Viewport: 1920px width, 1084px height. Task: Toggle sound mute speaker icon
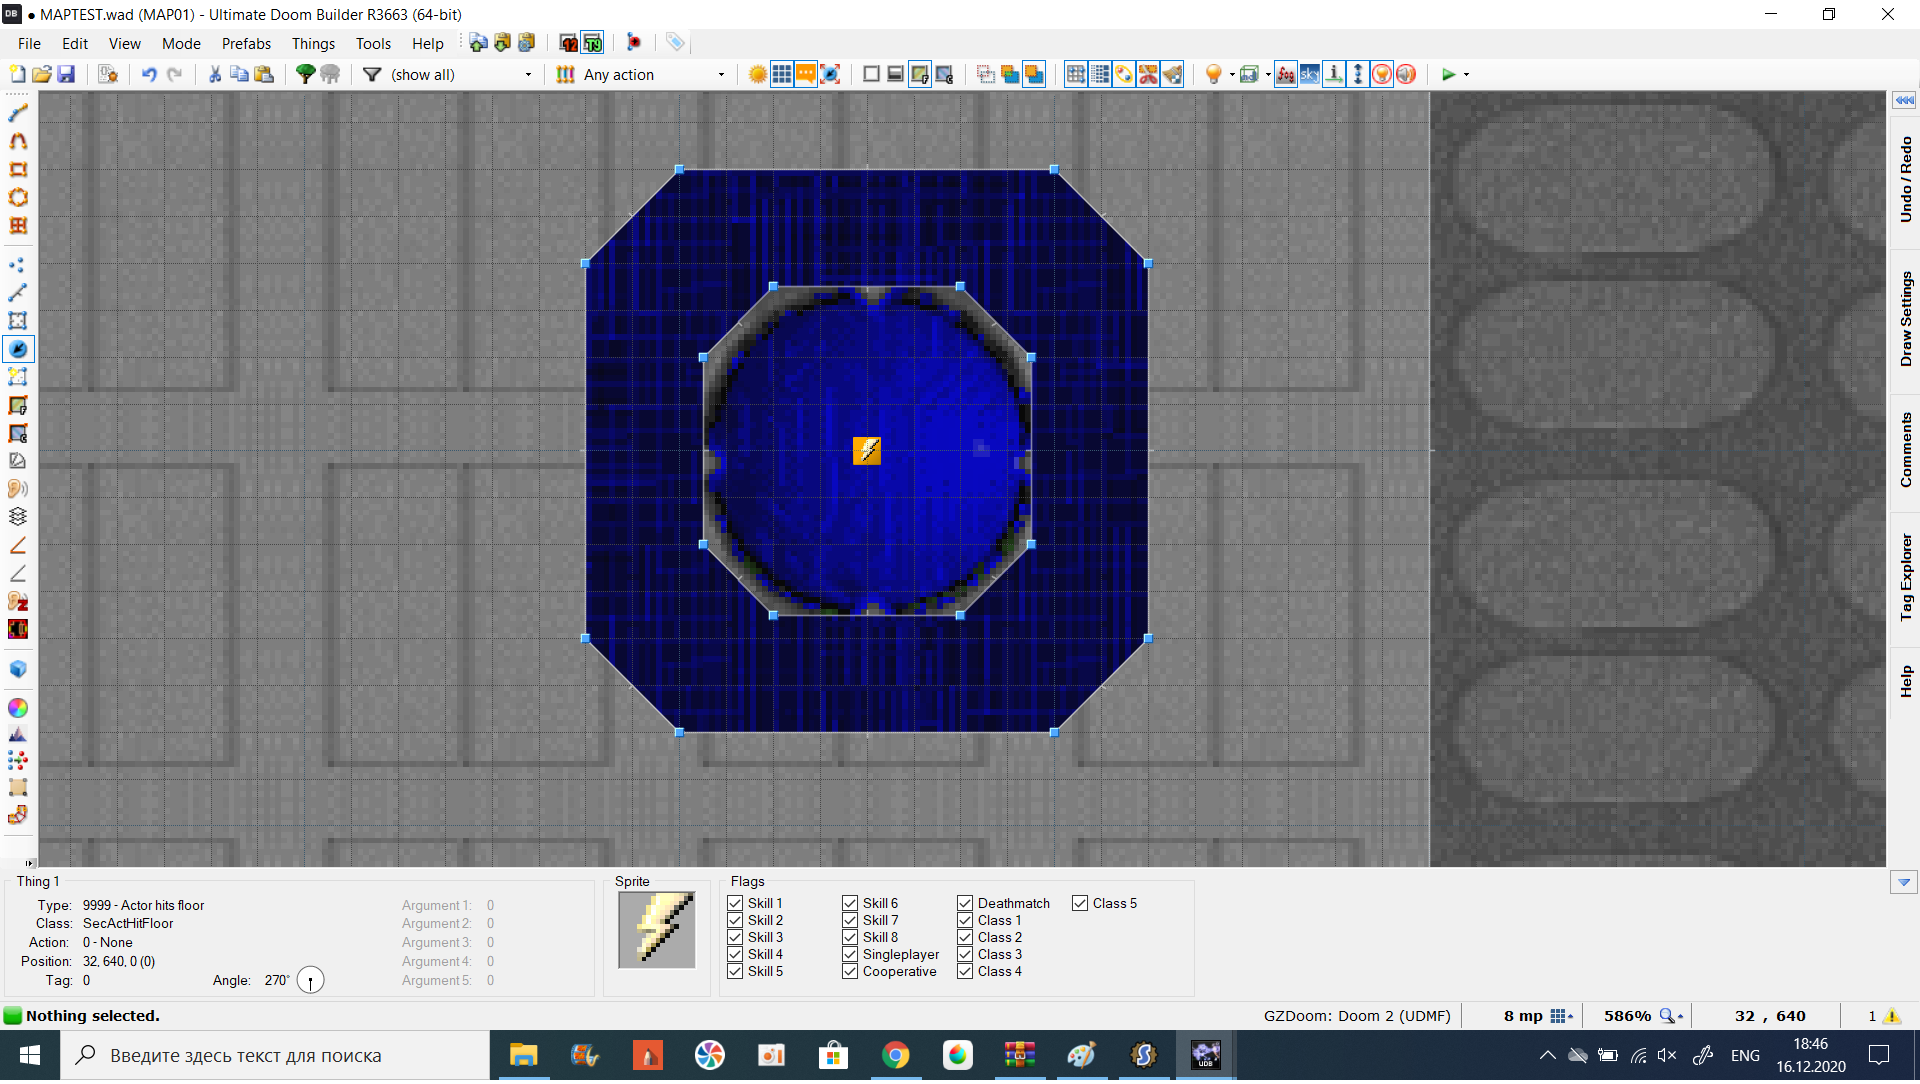click(x=1406, y=74)
